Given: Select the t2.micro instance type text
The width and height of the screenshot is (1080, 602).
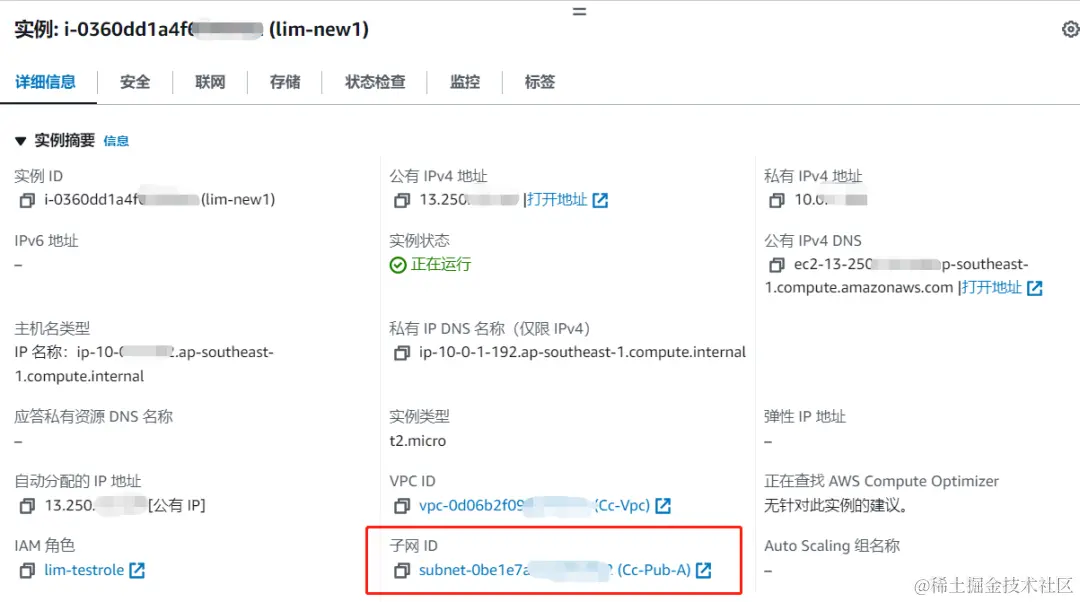Looking at the screenshot, I should [417, 441].
